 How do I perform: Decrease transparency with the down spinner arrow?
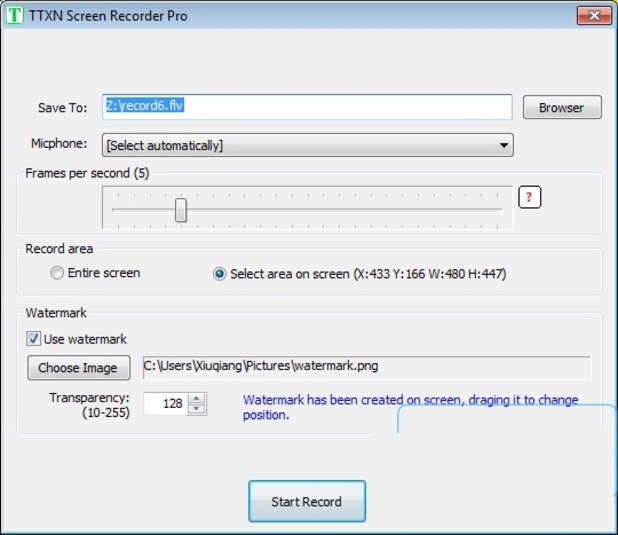click(197, 409)
